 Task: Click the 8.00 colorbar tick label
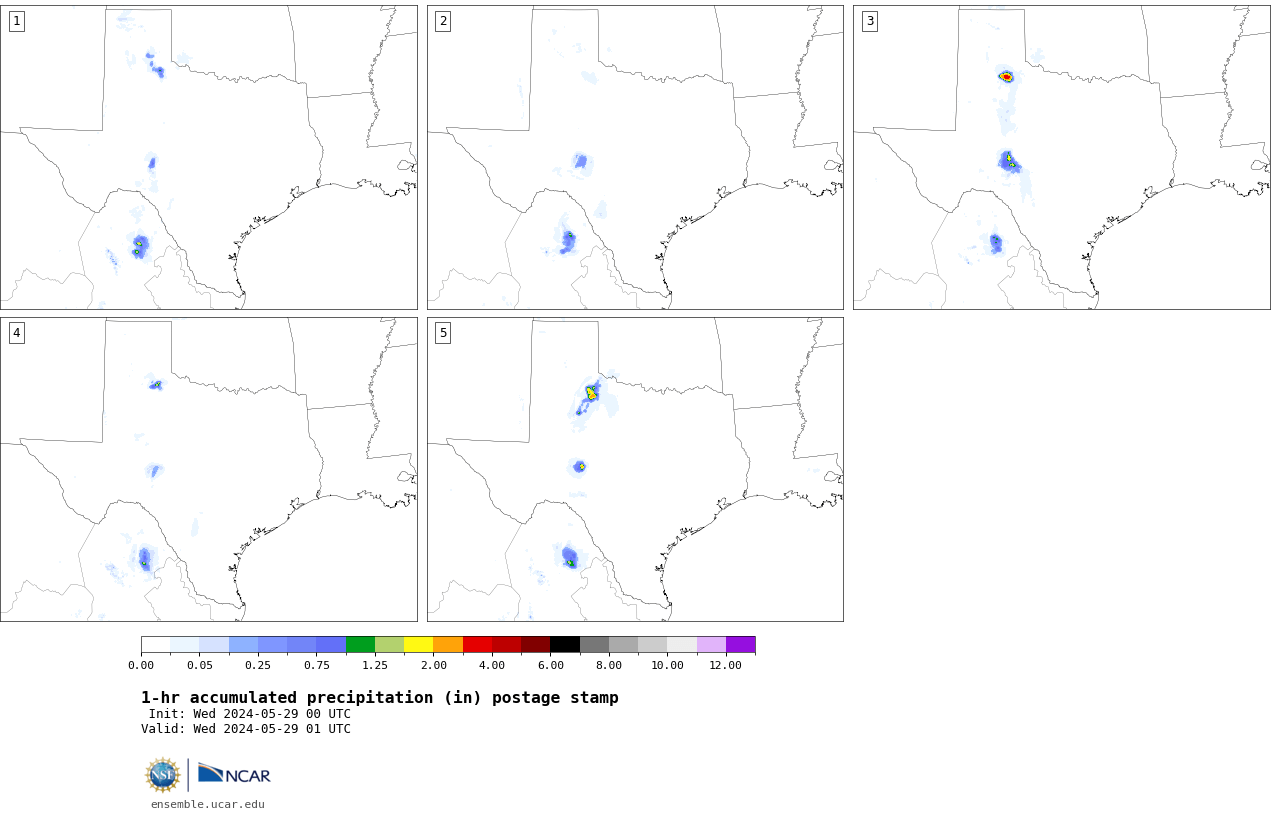pyautogui.click(x=609, y=665)
